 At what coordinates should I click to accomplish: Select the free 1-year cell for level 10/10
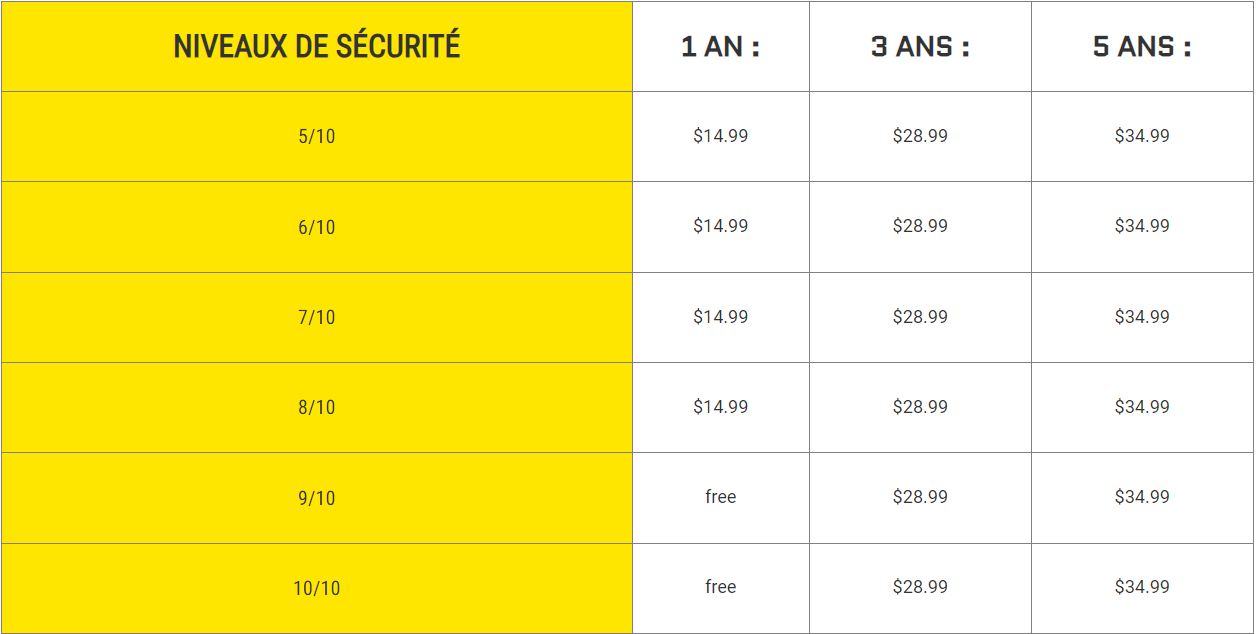click(720, 587)
